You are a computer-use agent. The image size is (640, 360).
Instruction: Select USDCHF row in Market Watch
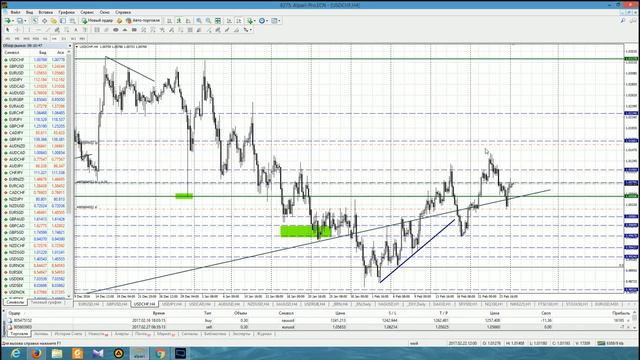coord(35,60)
